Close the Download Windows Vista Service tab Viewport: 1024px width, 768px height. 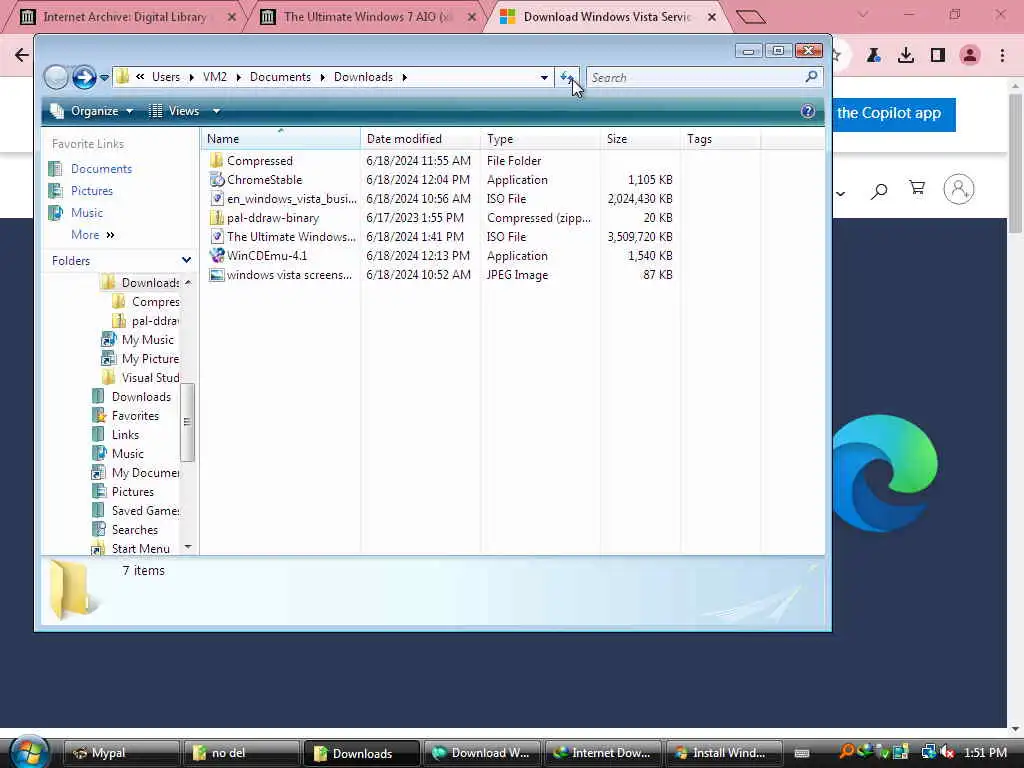[712, 17]
